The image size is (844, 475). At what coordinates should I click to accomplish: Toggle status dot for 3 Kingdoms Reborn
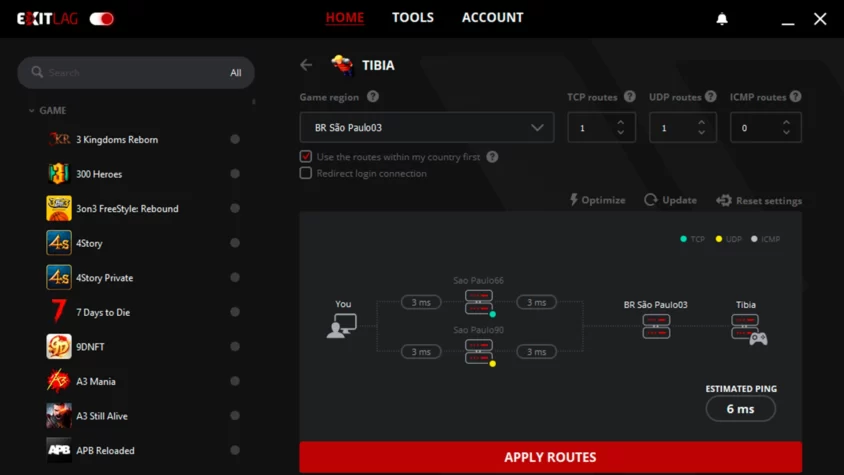pos(235,139)
